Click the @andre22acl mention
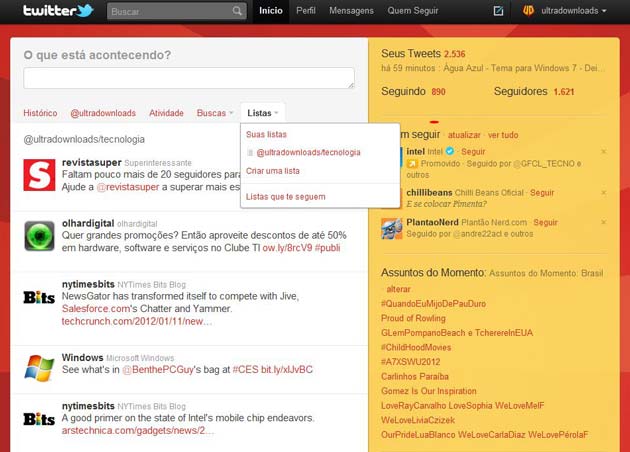 point(479,234)
